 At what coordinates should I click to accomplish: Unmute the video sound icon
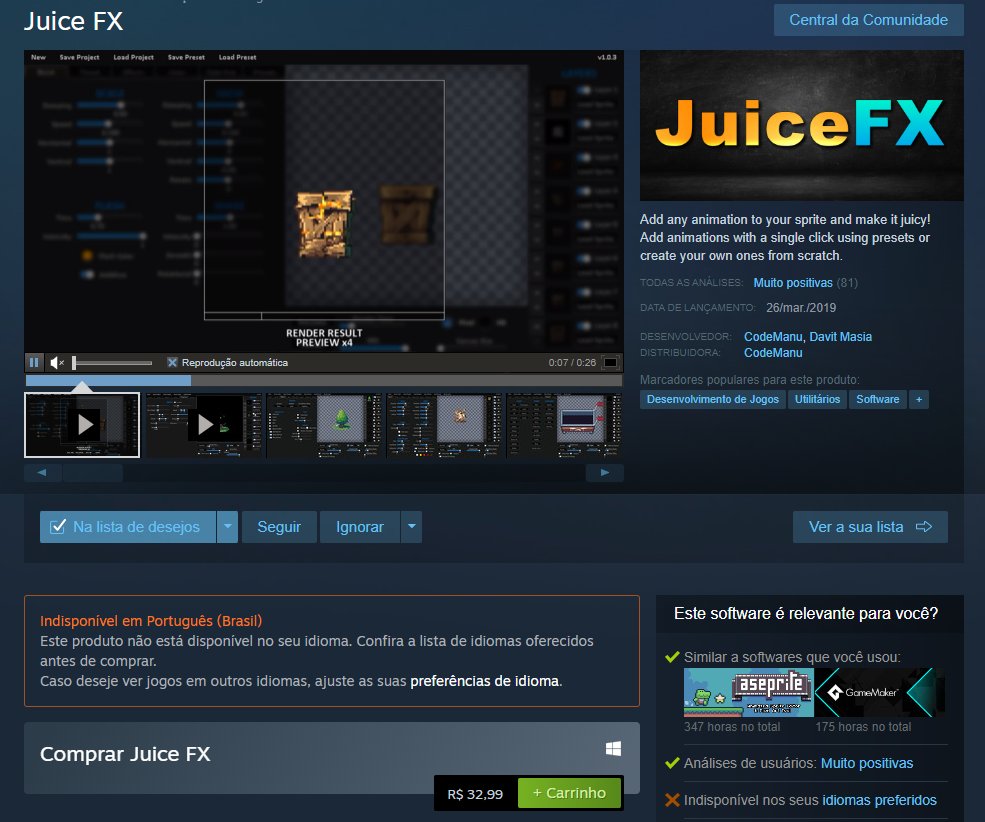tap(57, 362)
